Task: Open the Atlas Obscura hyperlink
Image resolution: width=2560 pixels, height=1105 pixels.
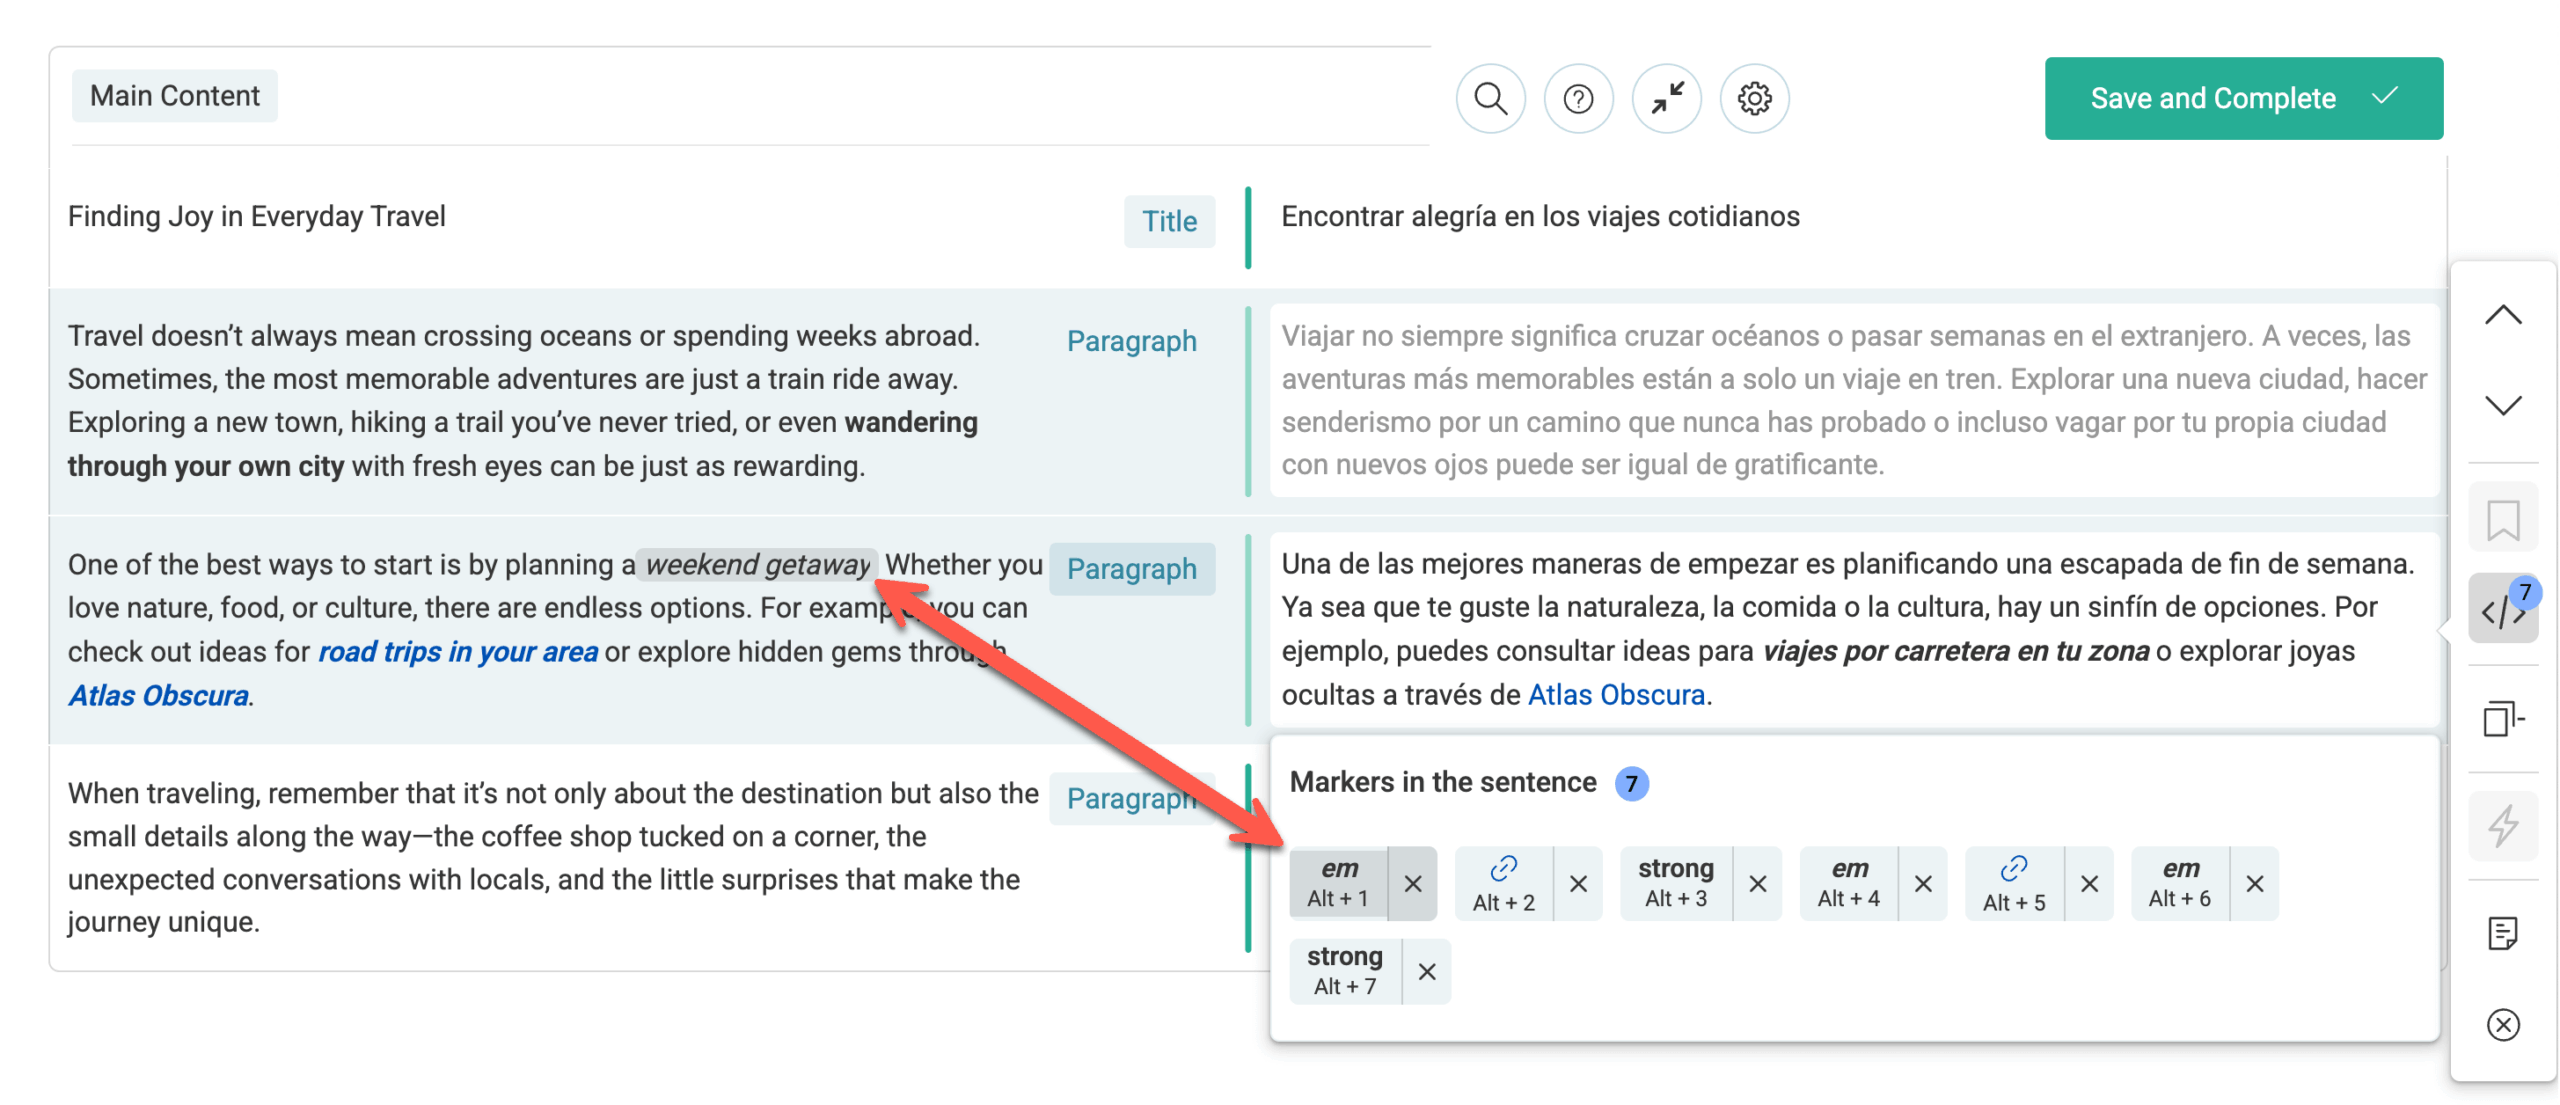Action: (x=157, y=694)
